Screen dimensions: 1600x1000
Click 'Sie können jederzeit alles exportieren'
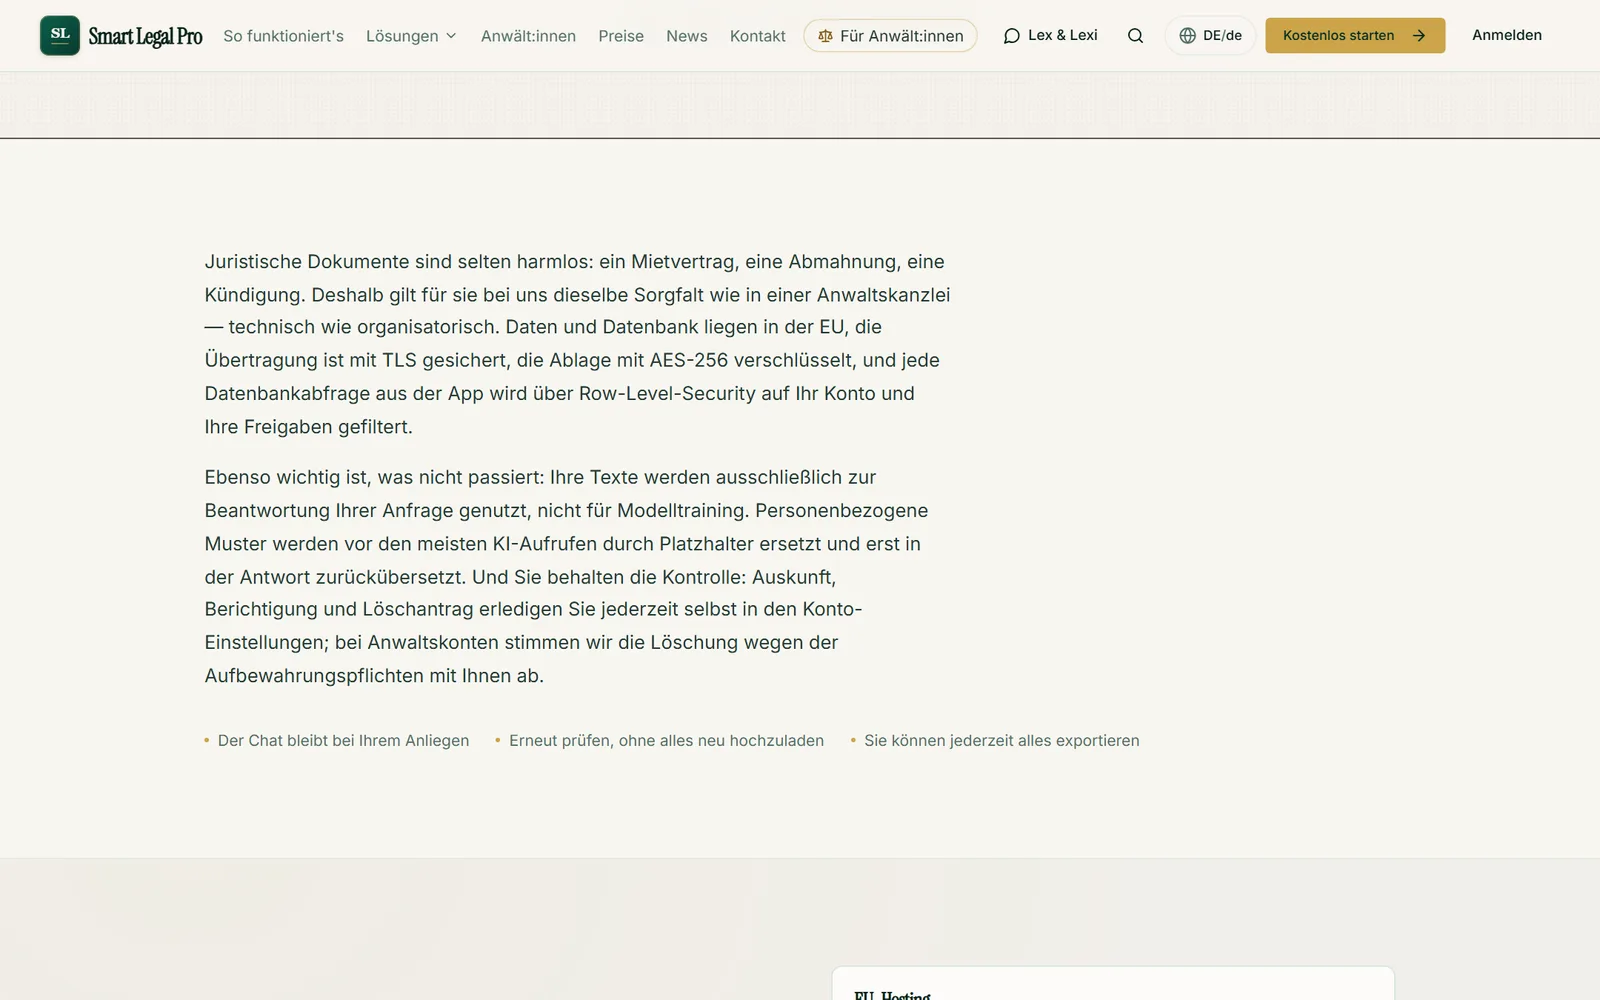(x=1002, y=741)
